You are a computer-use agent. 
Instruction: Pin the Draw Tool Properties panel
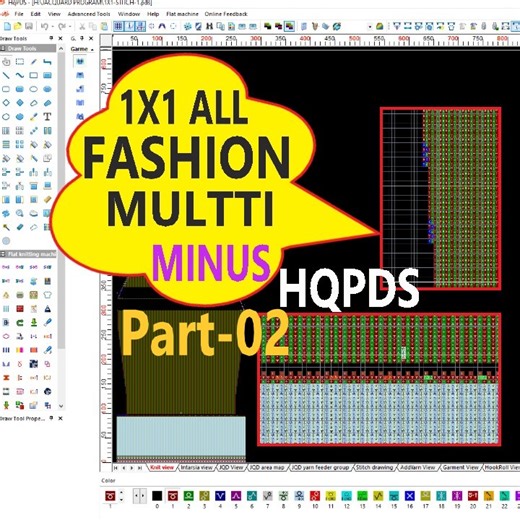[51, 418]
